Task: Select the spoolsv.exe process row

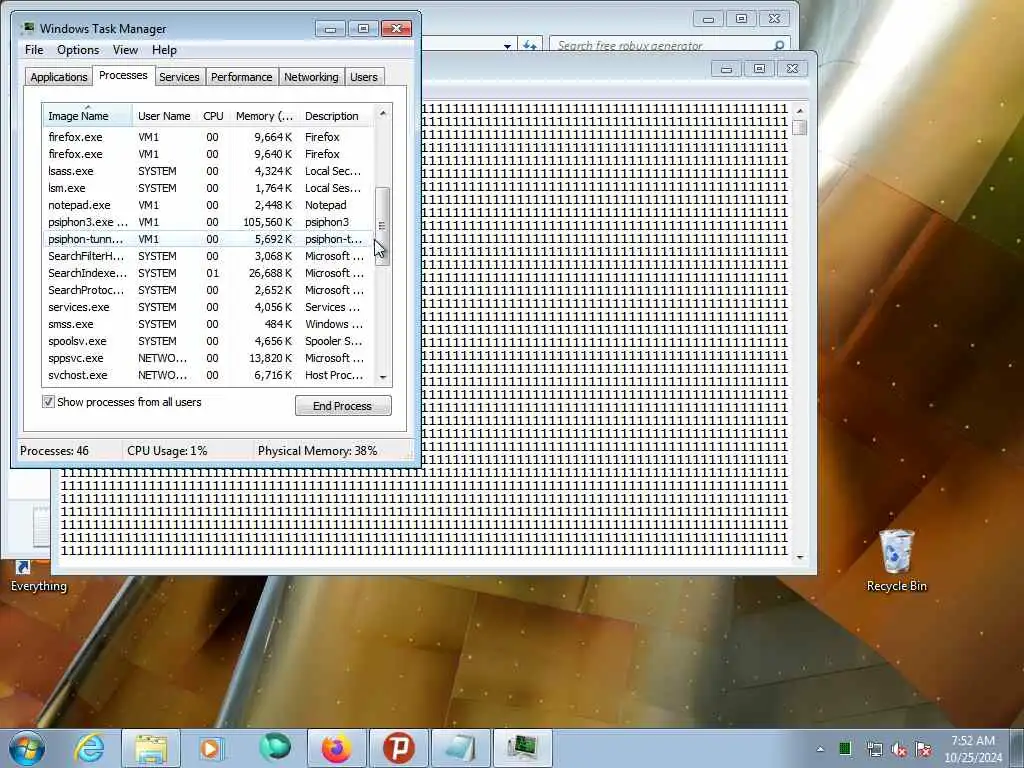Action: click(209, 341)
